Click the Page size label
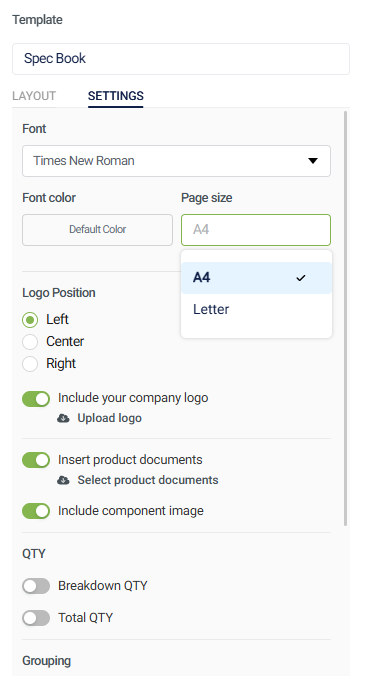The width and height of the screenshot is (365, 676). 206,198
